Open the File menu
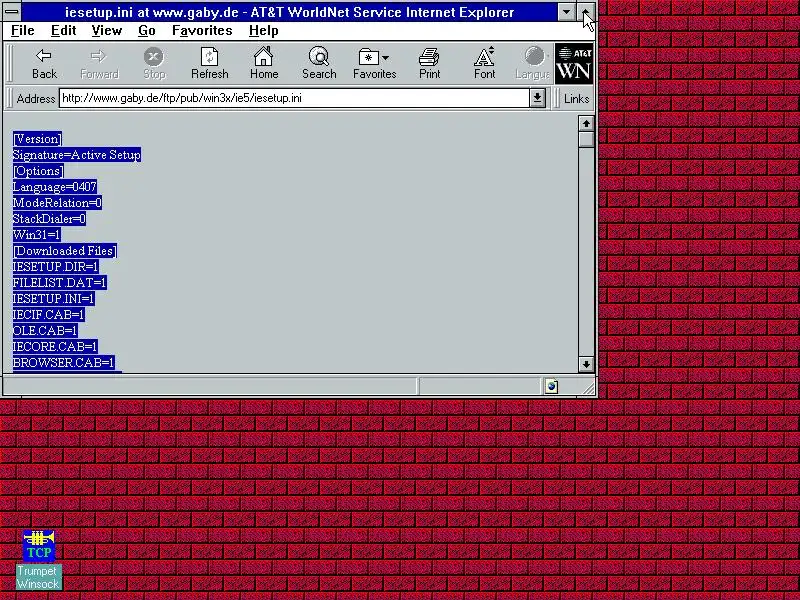This screenshot has height=600, width=800. click(22, 31)
